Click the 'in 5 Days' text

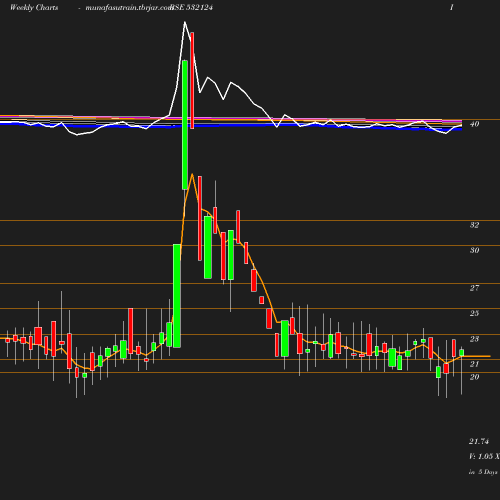pos(483,472)
